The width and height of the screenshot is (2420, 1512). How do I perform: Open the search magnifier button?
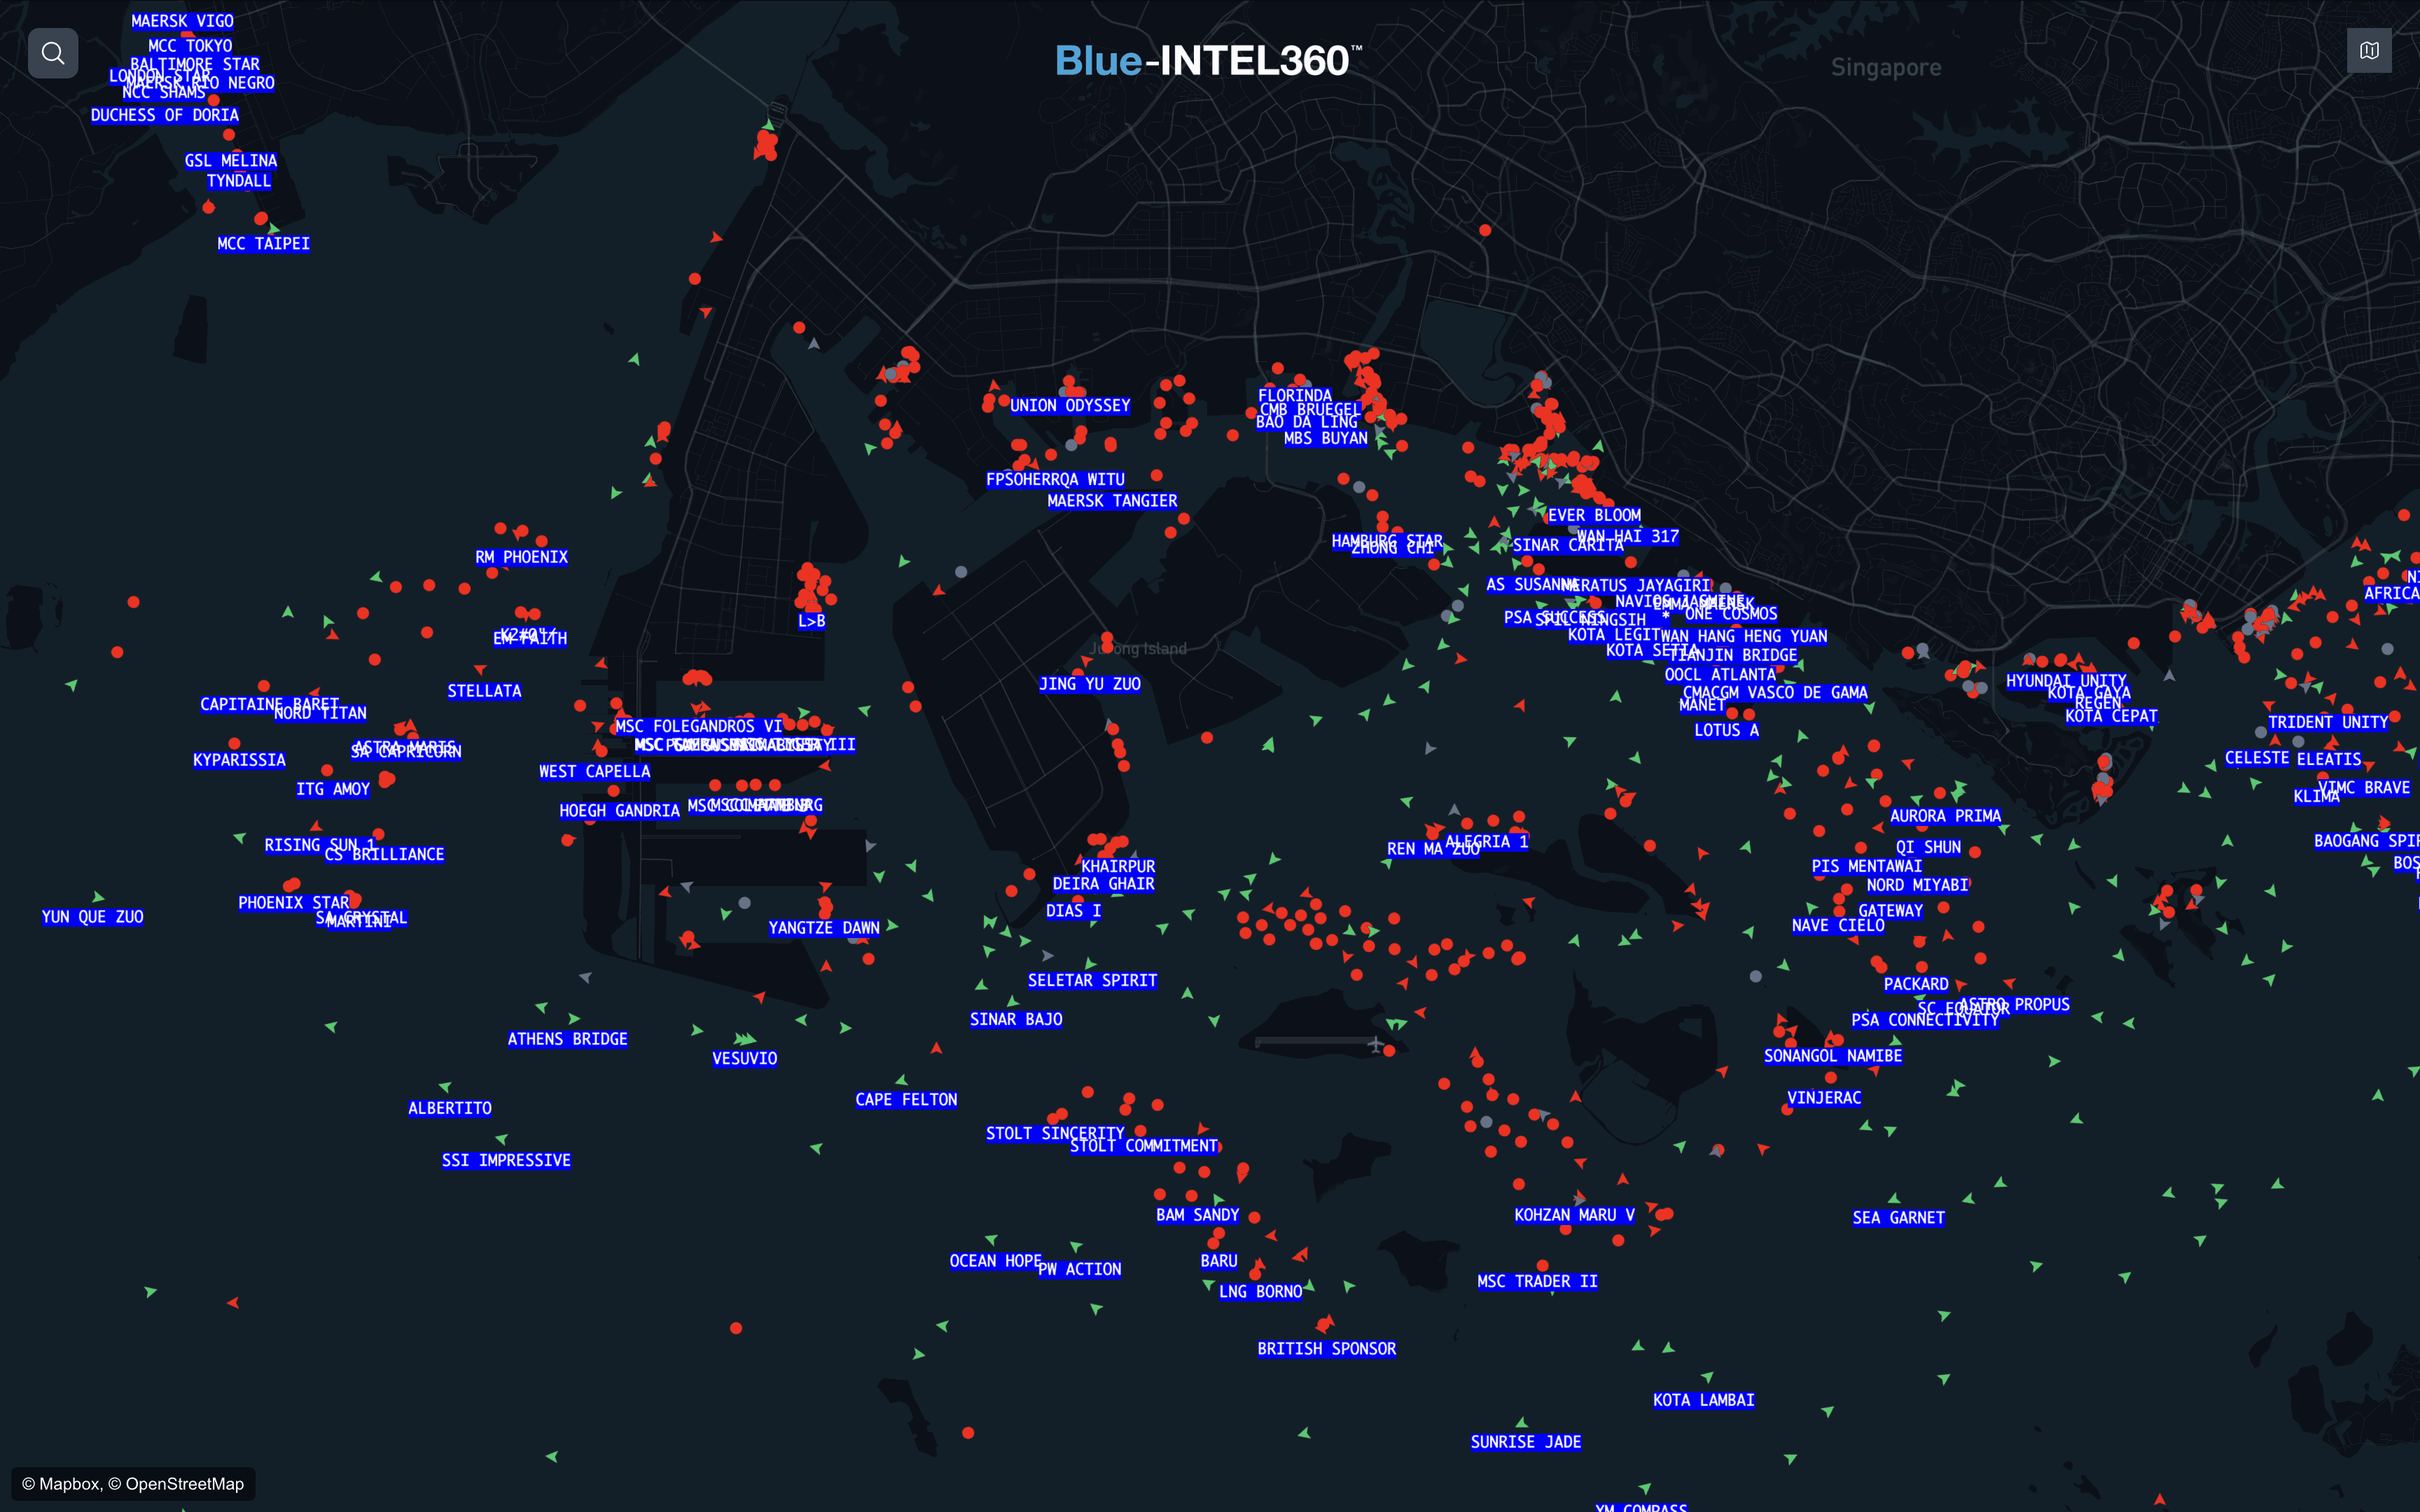click(x=53, y=53)
